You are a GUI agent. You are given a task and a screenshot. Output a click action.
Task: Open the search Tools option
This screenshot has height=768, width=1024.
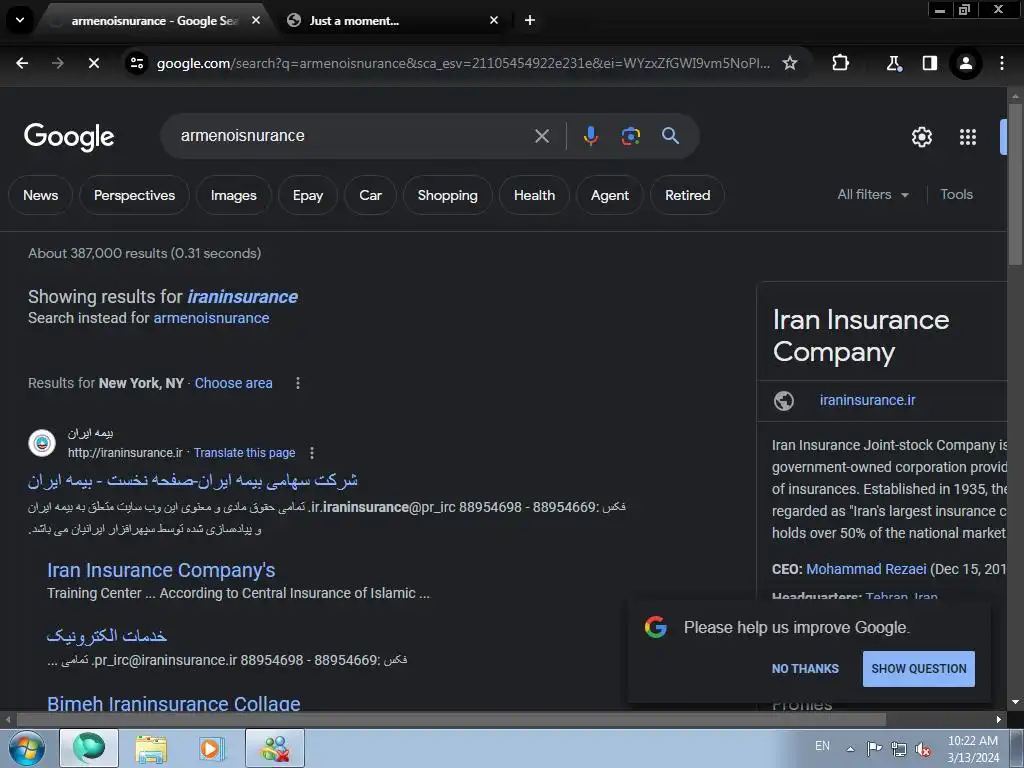click(x=956, y=195)
